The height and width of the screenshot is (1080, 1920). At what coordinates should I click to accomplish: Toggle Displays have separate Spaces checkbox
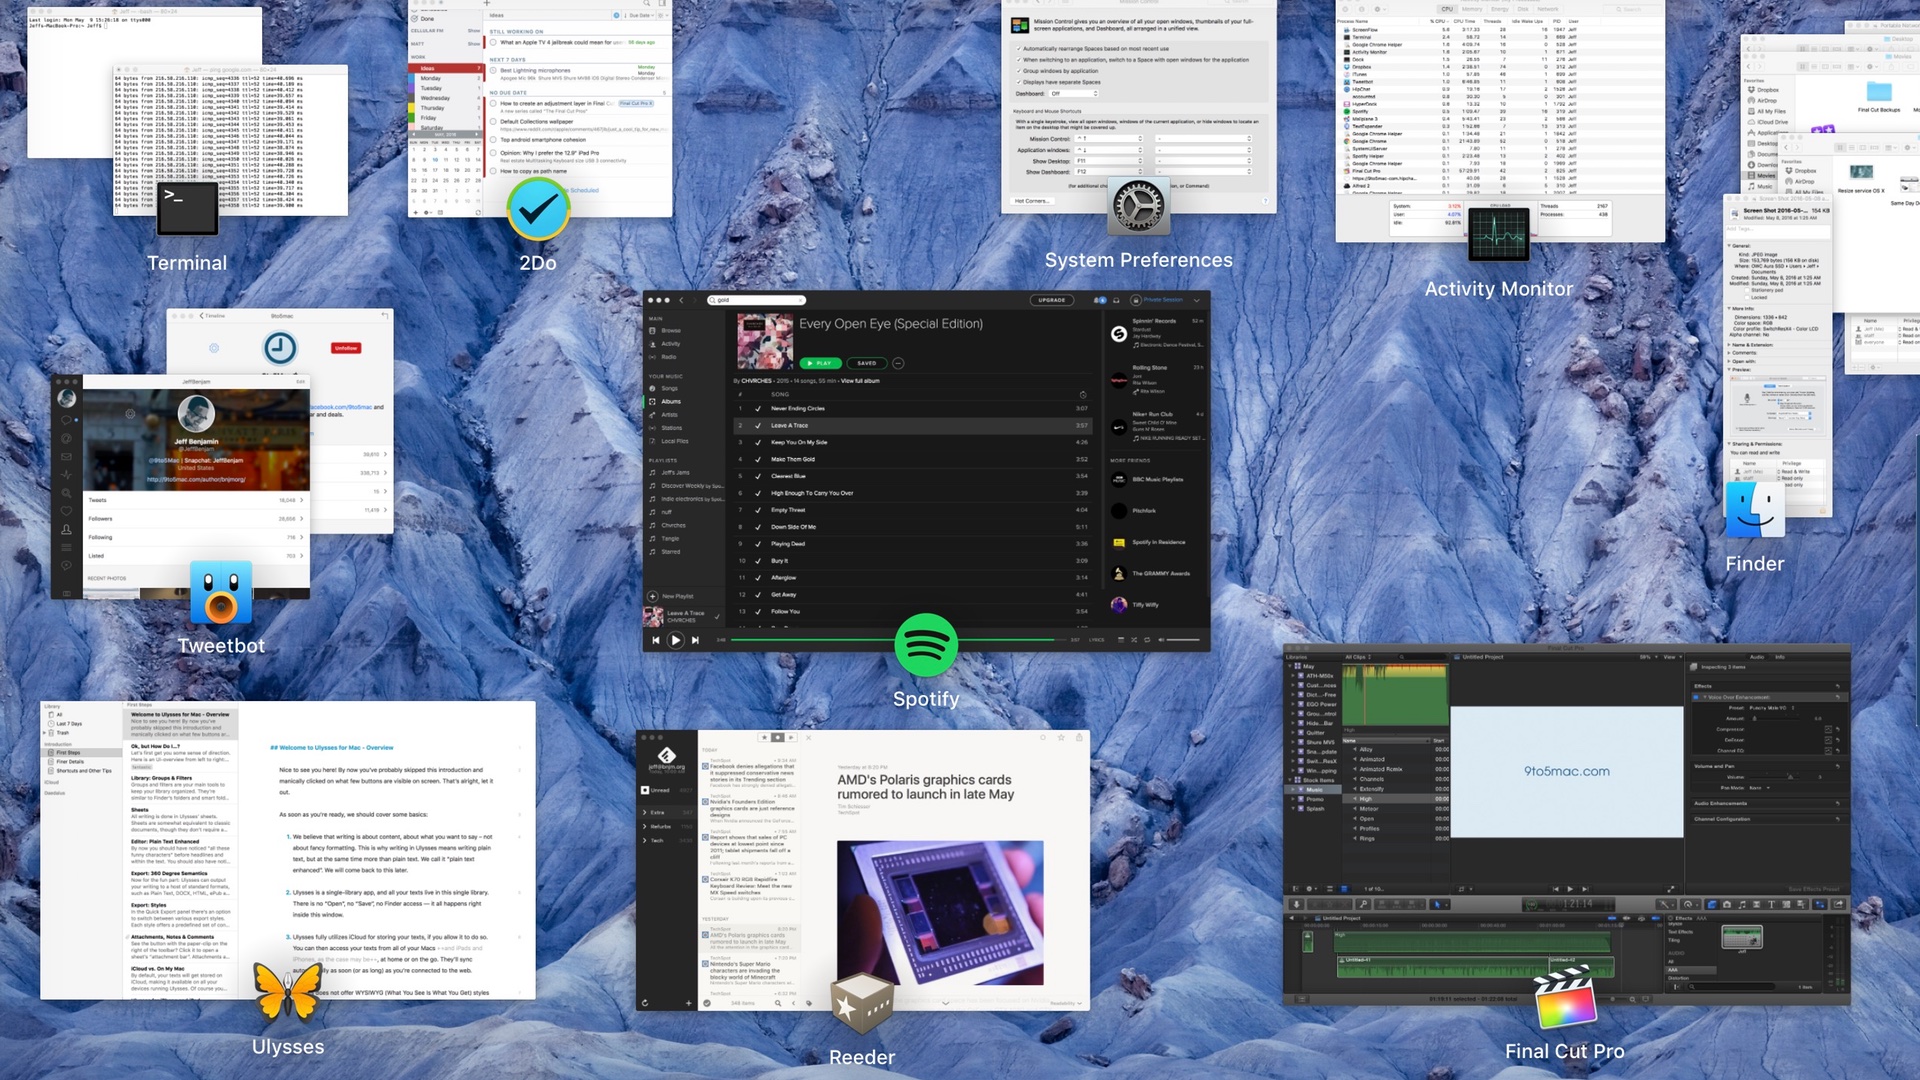1019,82
